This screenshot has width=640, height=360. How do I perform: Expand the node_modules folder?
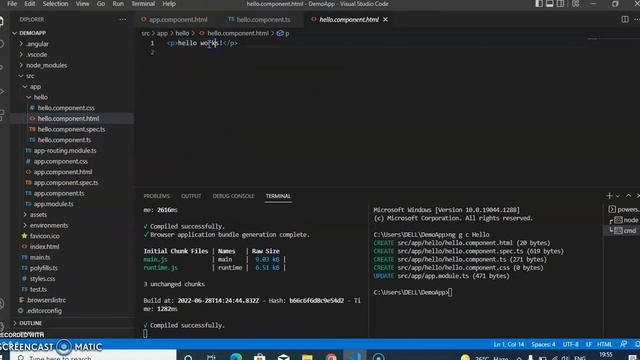[x=47, y=65]
